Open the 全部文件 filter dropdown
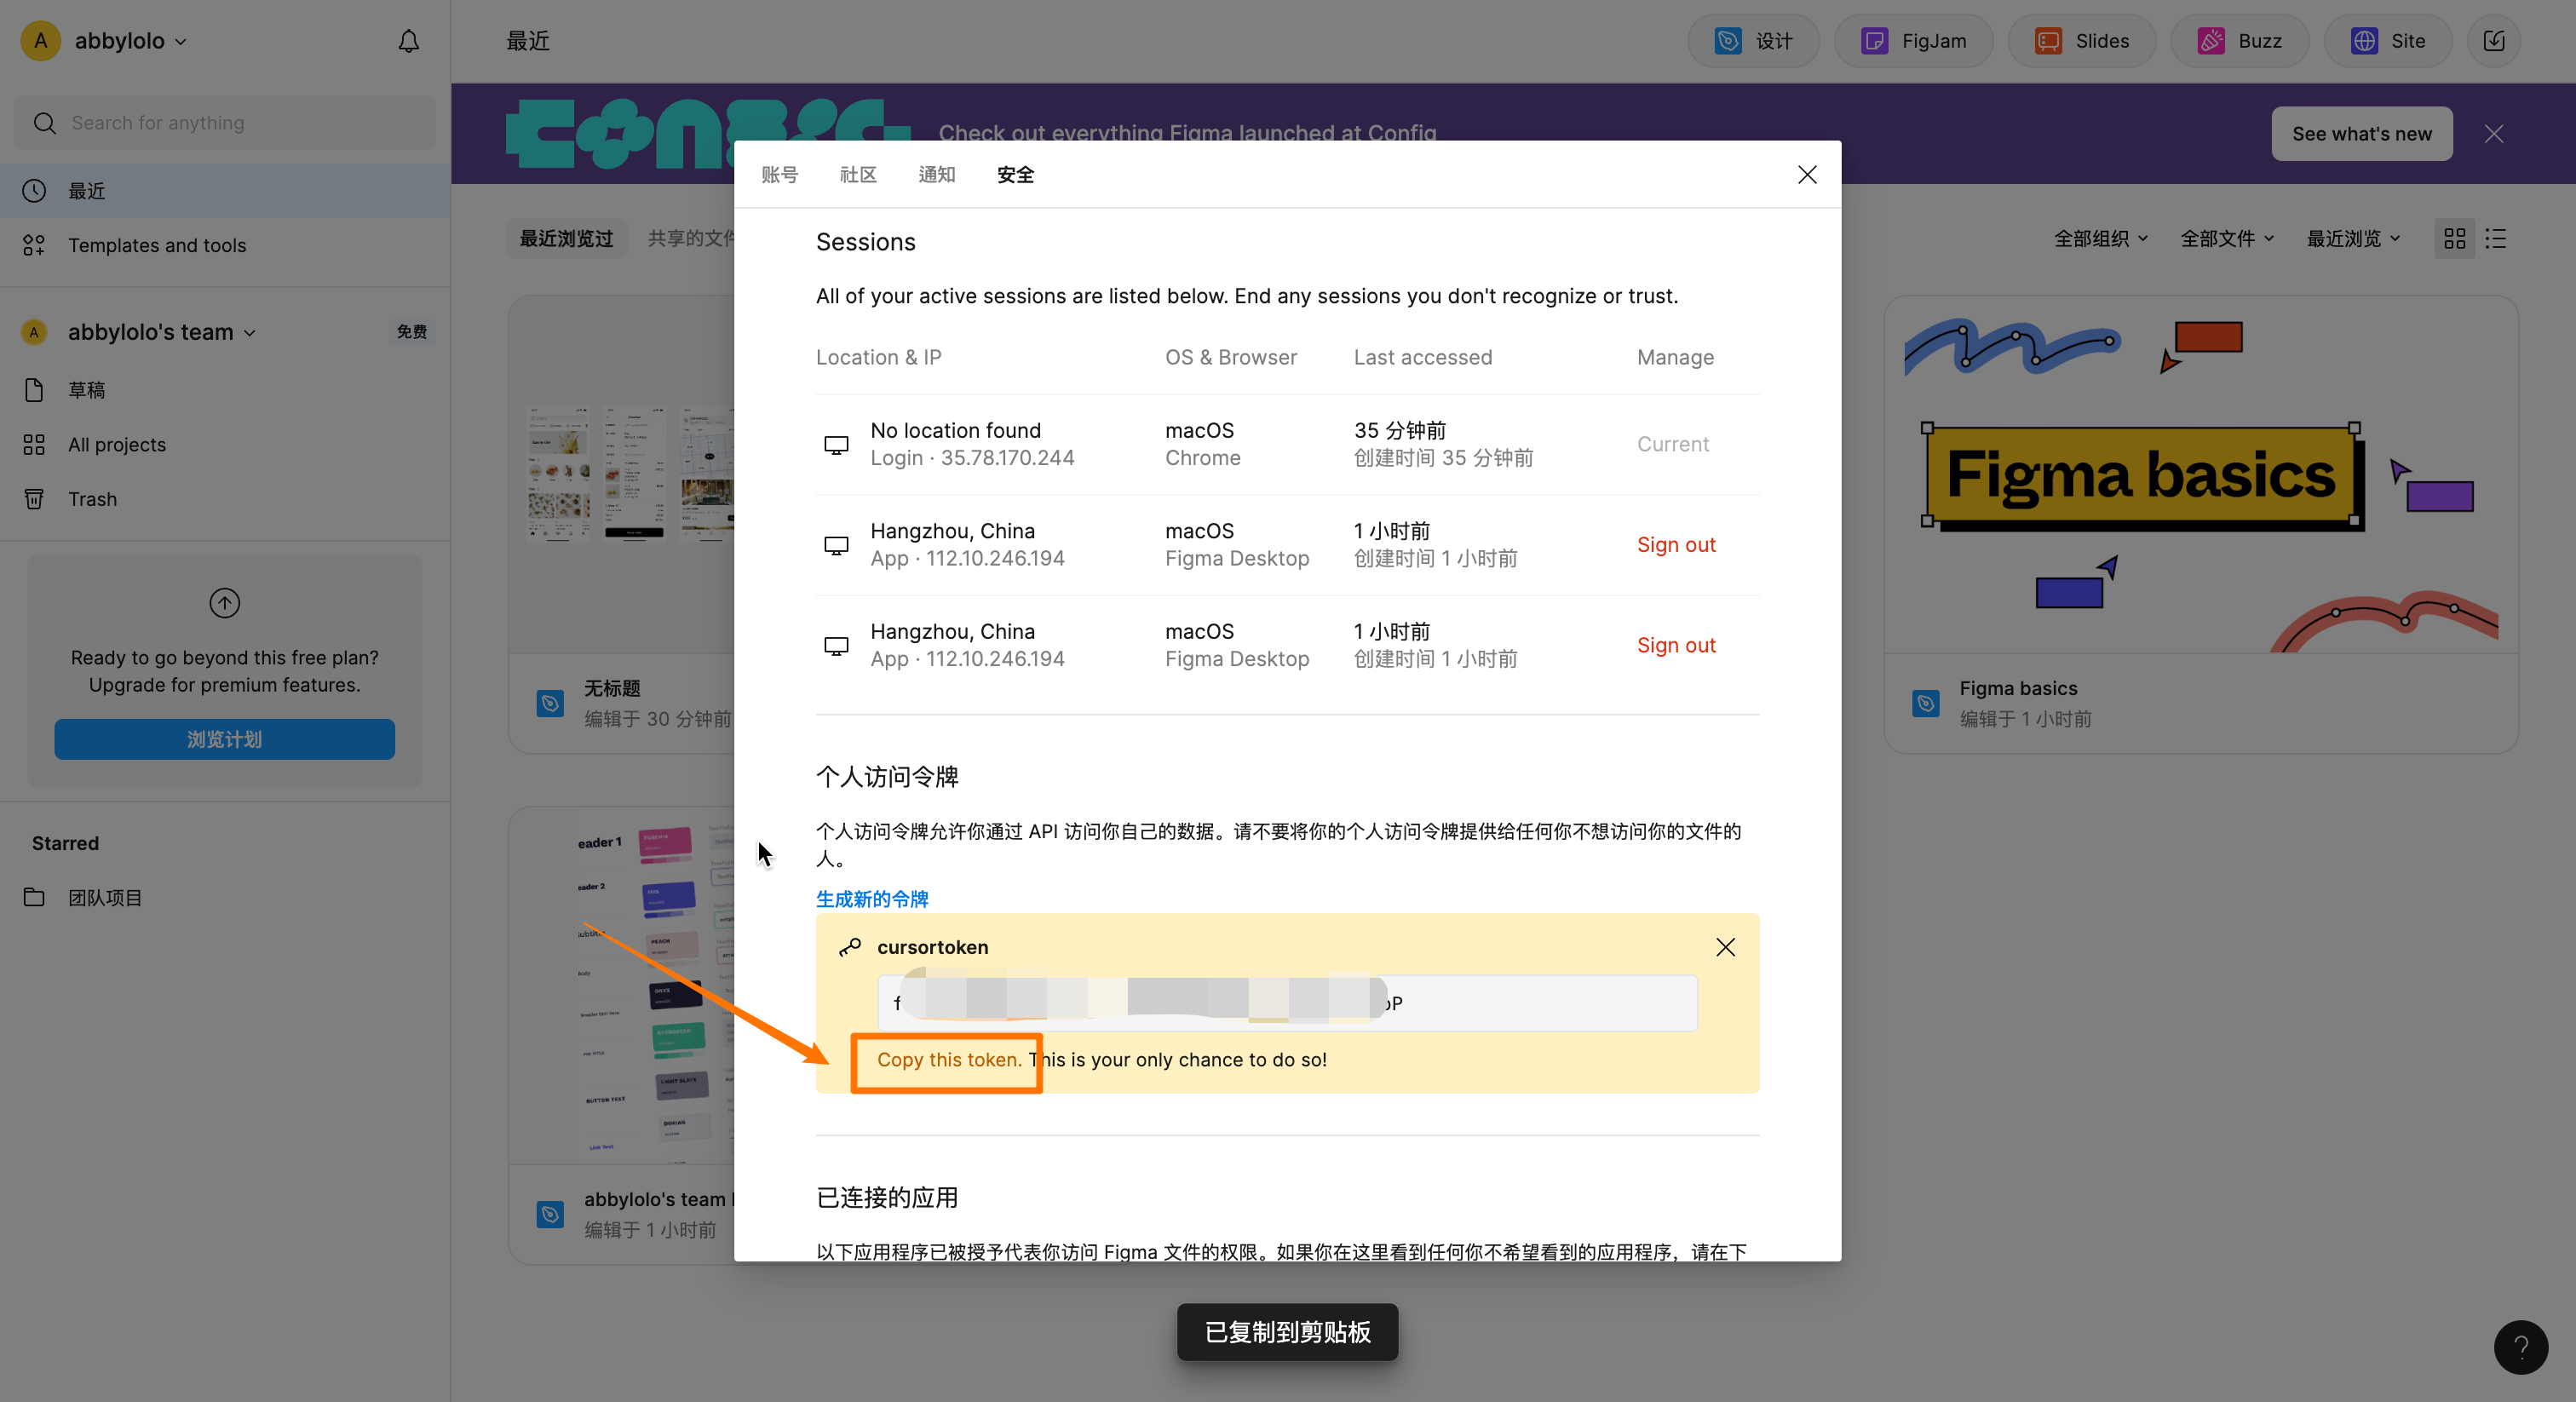The image size is (2576, 1402). 2227,238
